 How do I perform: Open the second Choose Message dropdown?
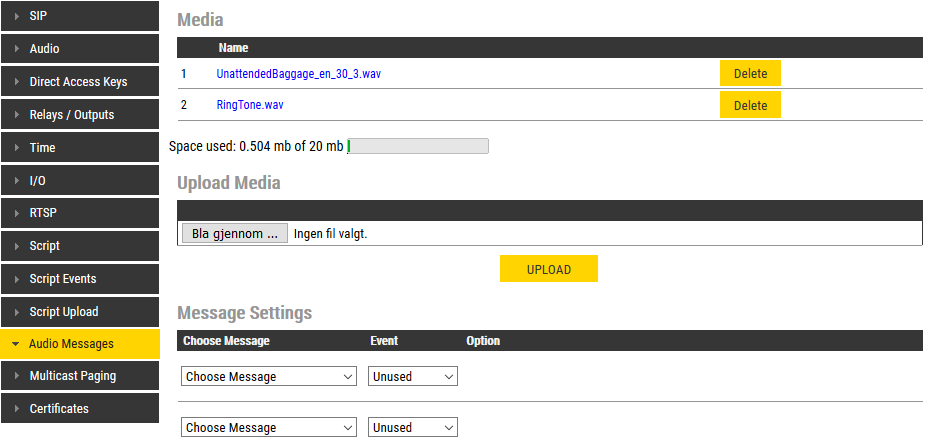[x=269, y=428]
